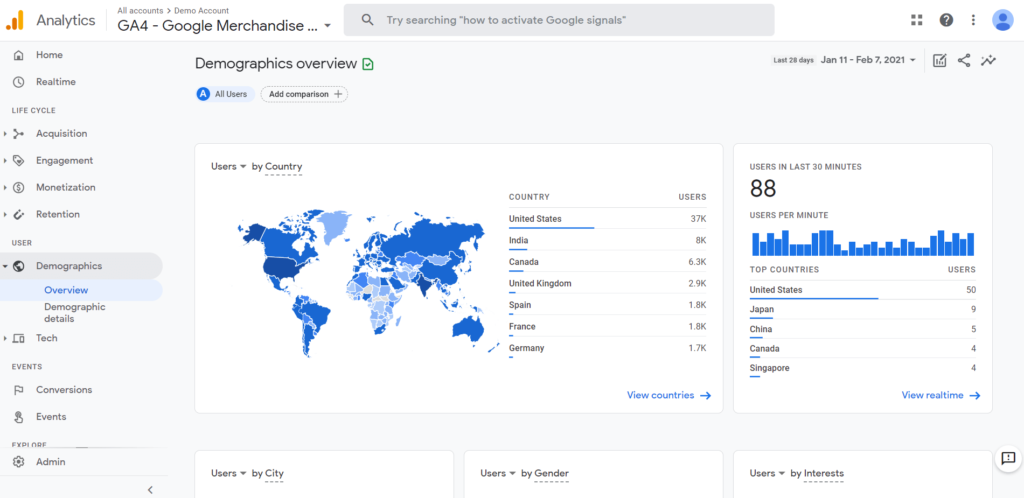Expand the Engagement menu arrow
The width and height of the screenshot is (1024, 498).
tap(5, 161)
